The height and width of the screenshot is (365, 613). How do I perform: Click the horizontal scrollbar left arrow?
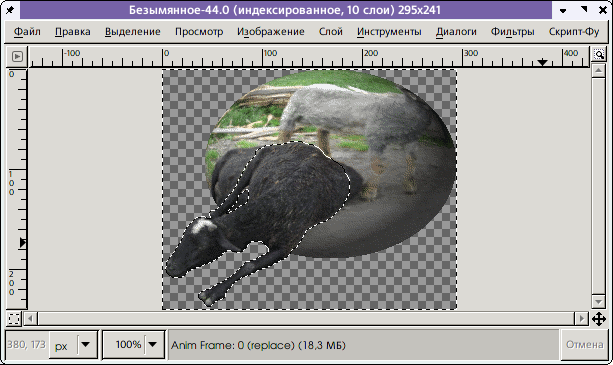coord(30,318)
